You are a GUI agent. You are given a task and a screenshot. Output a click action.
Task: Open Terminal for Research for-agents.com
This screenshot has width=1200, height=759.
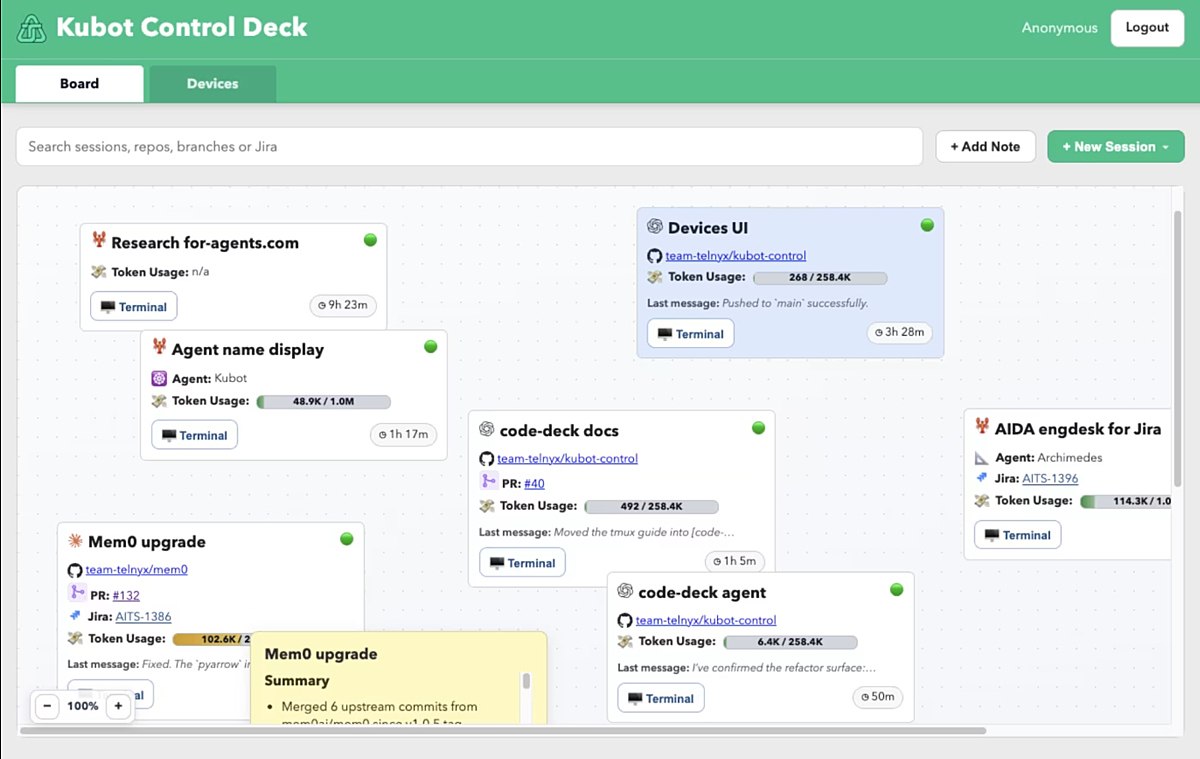pos(134,306)
